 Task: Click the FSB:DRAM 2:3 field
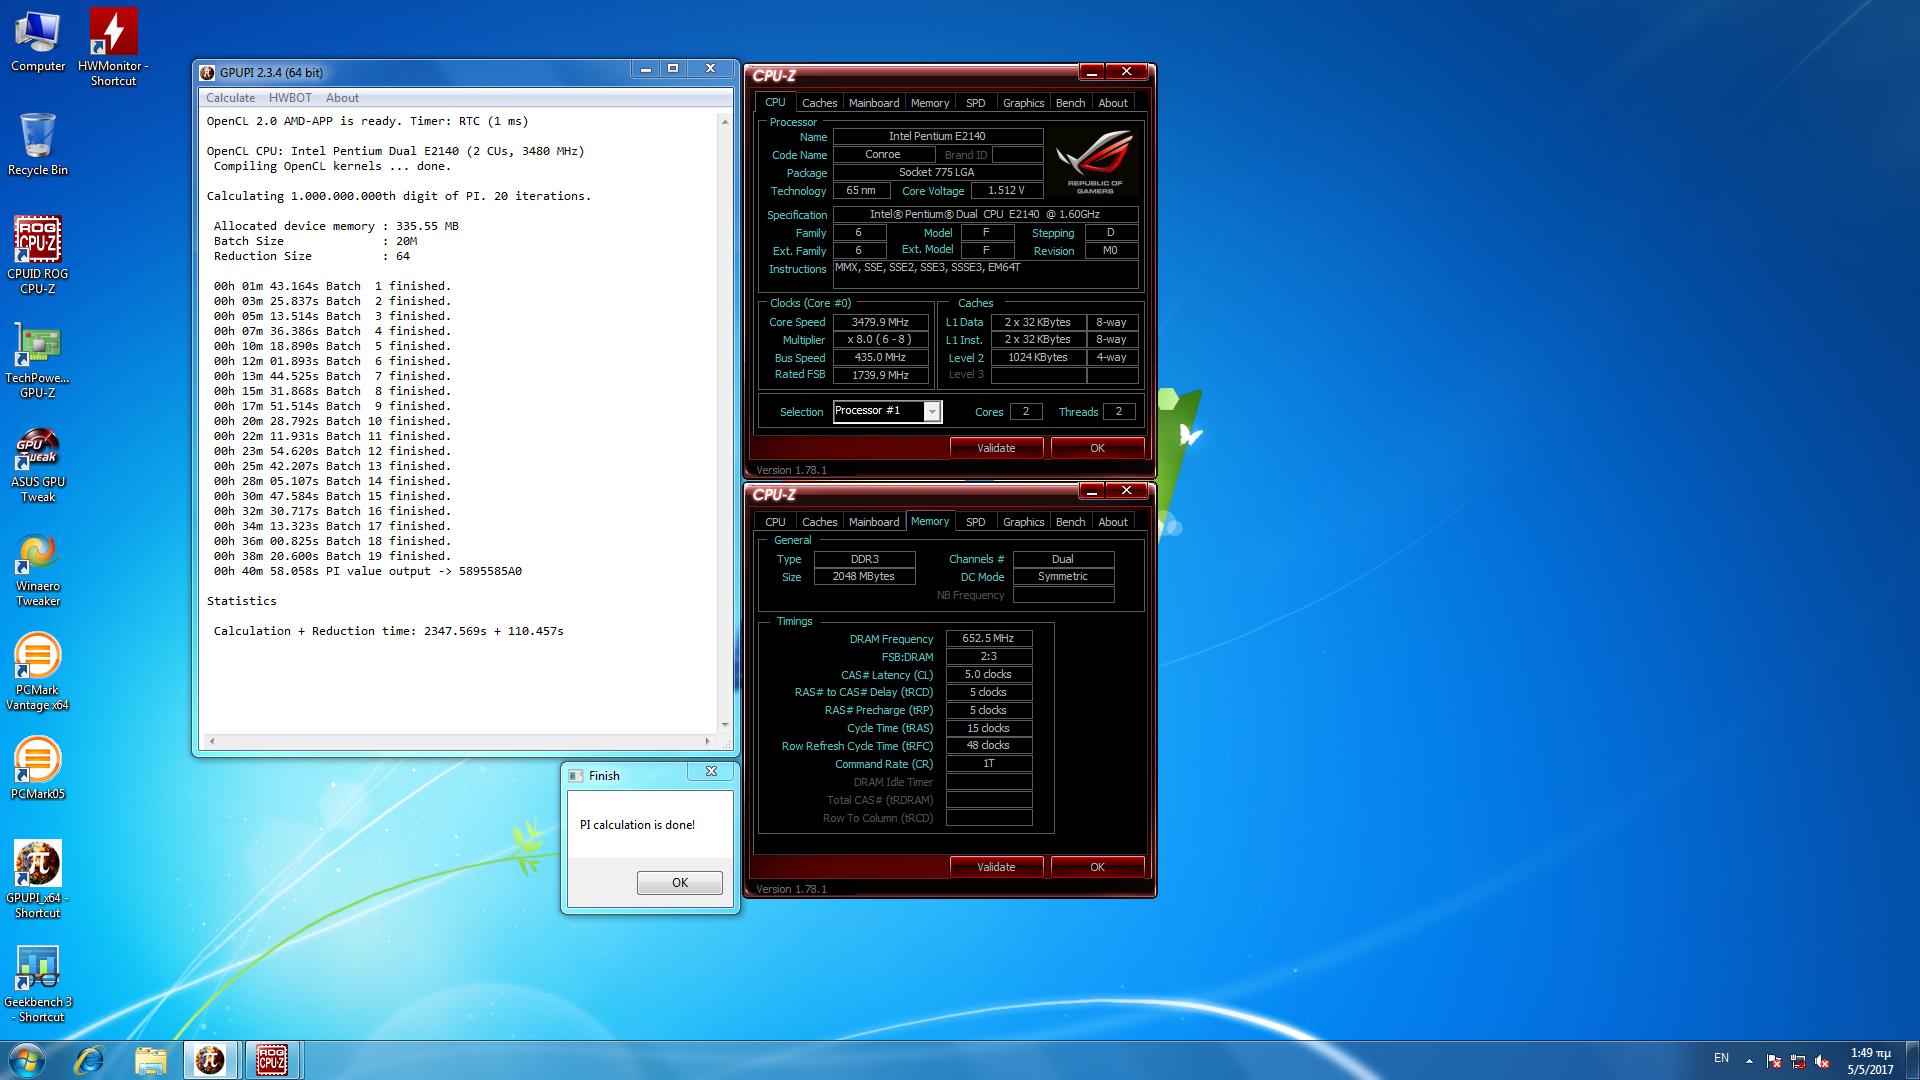[x=988, y=656]
